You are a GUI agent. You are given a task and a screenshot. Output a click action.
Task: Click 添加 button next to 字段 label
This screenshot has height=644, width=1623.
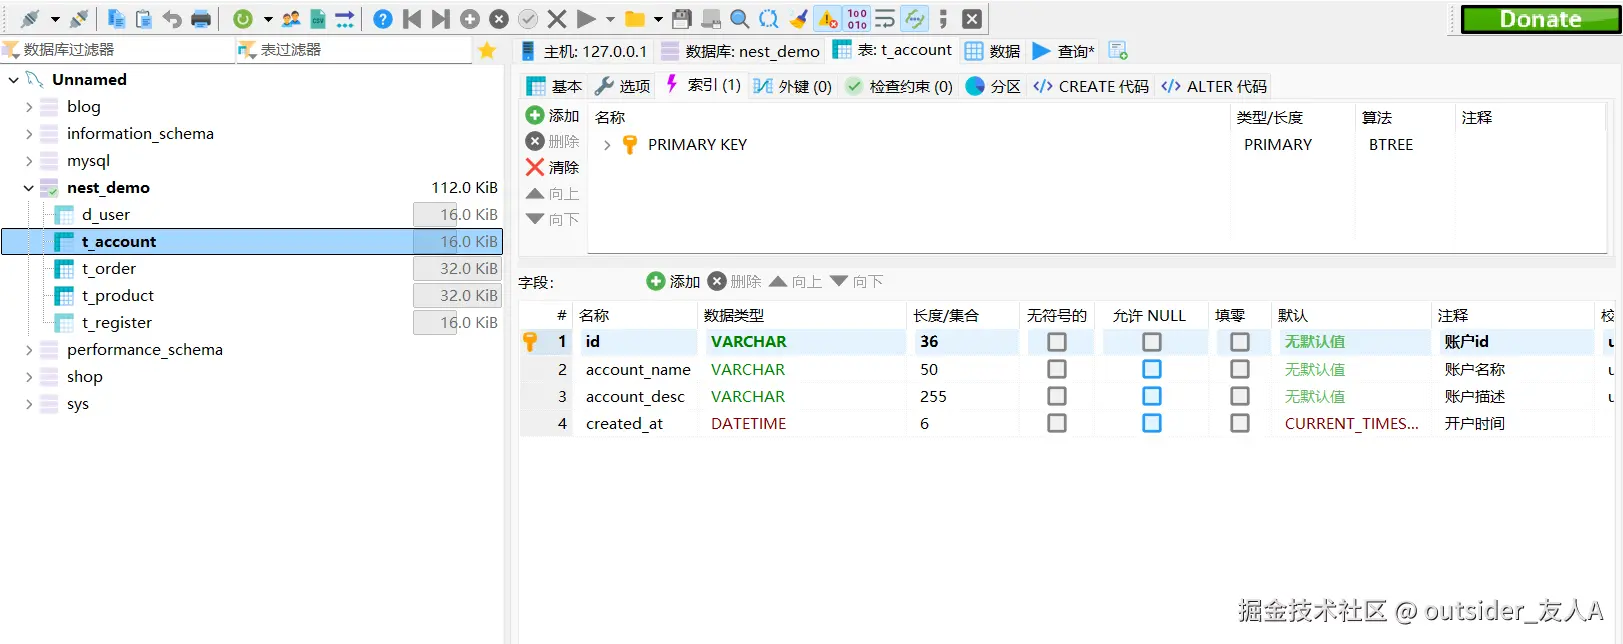tap(673, 282)
